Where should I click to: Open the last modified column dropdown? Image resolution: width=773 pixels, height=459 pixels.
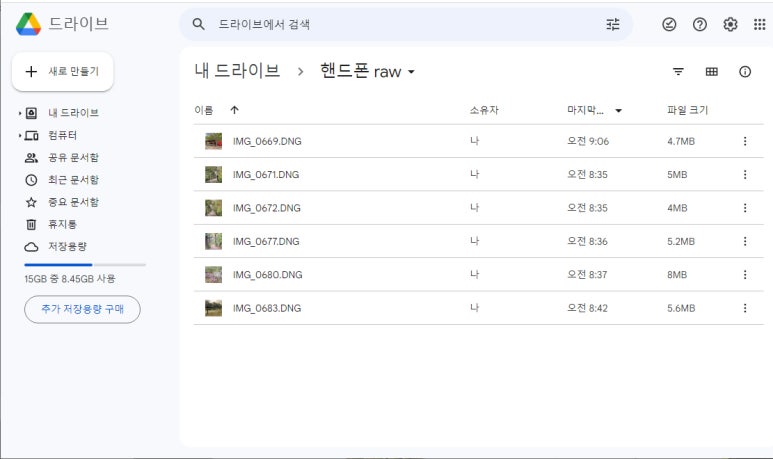pos(618,110)
